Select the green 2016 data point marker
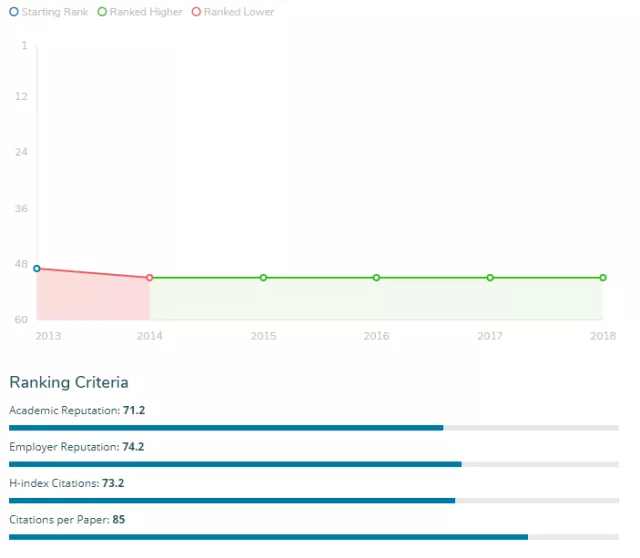The width and height of the screenshot is (640, 558). (x=376, y=277)
